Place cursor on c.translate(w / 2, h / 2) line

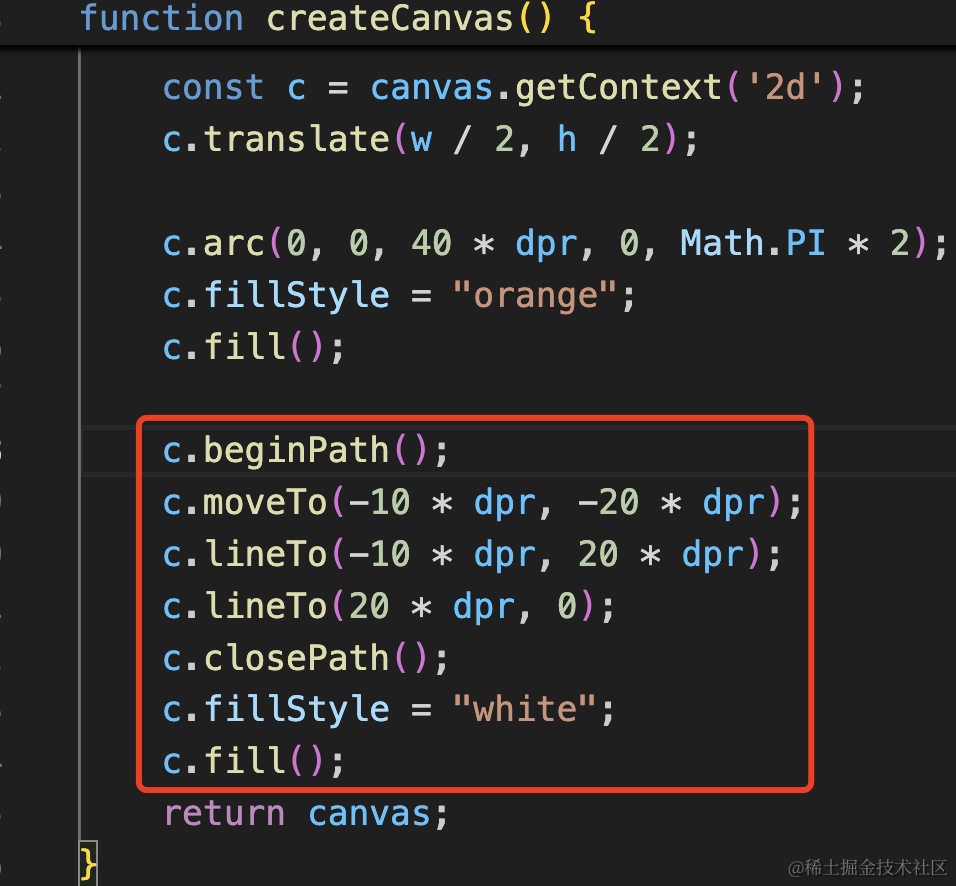[430, 140]
